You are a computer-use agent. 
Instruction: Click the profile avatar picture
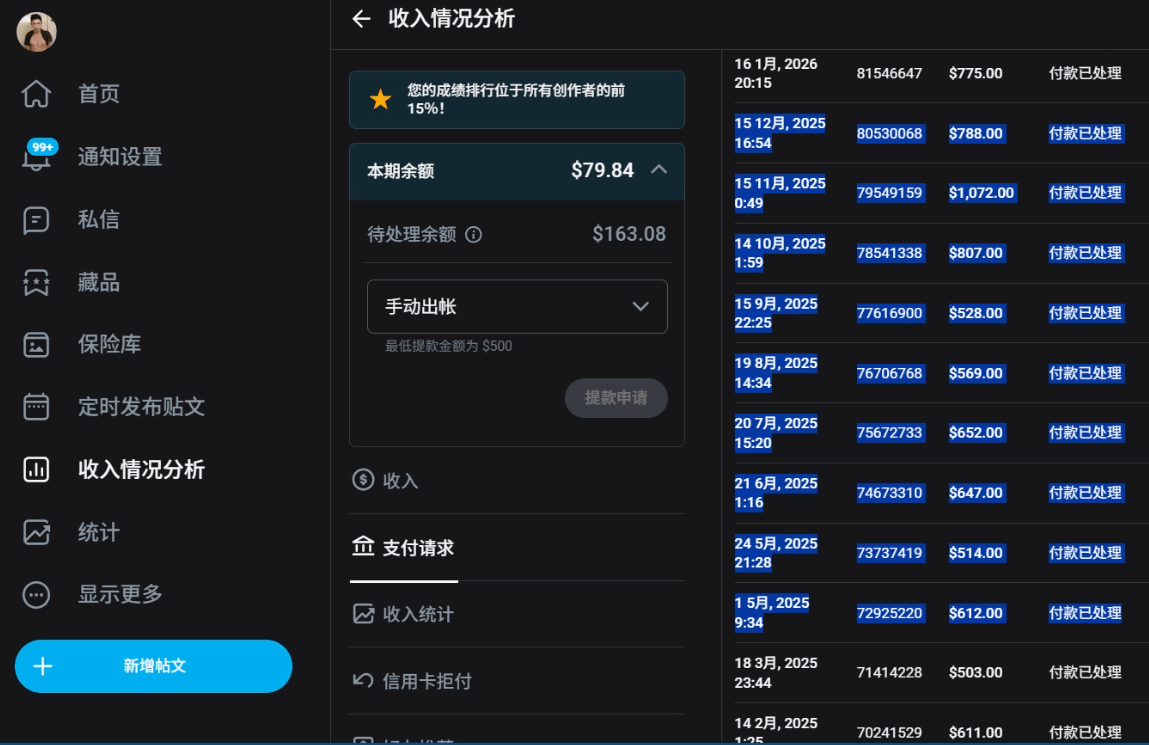pyautogui.click(x=37, y=32)
